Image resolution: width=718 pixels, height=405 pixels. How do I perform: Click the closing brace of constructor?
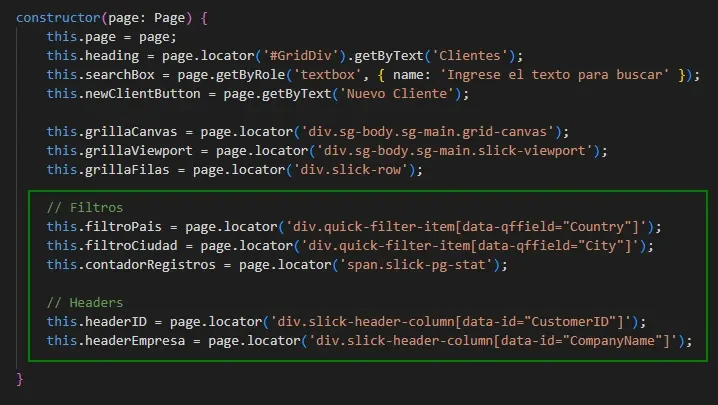20,379
